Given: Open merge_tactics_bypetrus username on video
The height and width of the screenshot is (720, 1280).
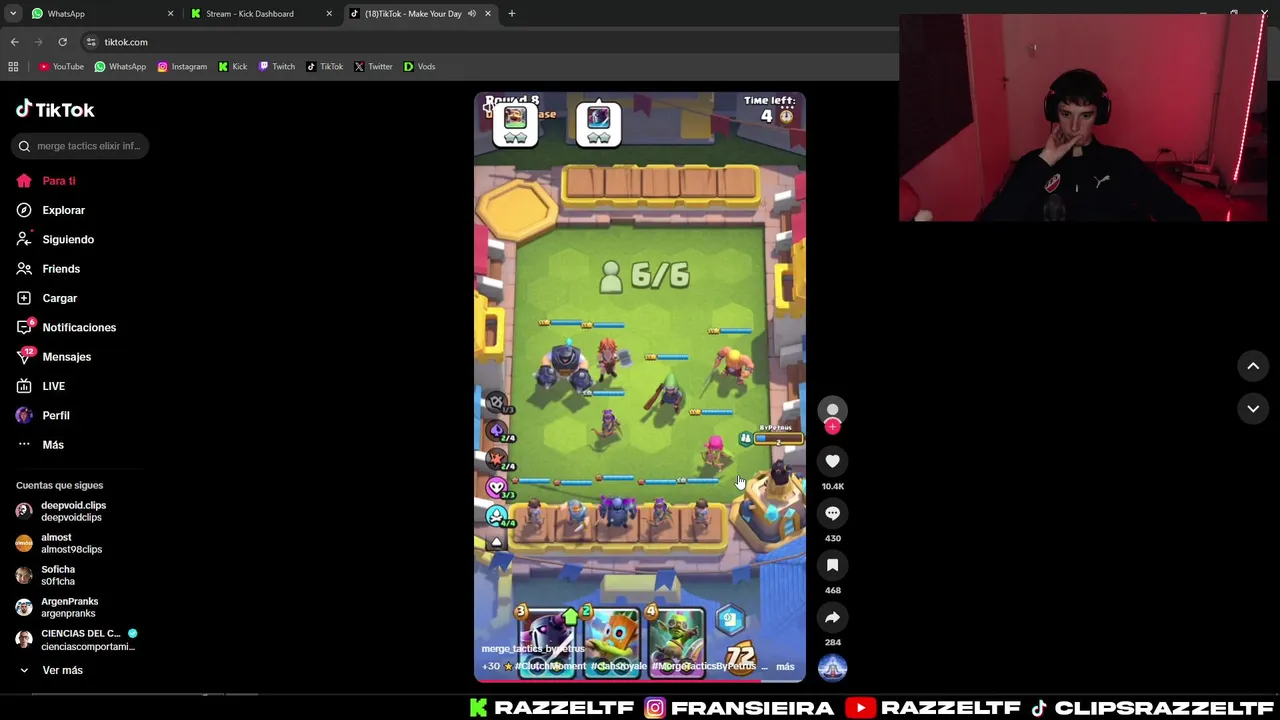Looking at the screenshot, I should coord(533,649).
